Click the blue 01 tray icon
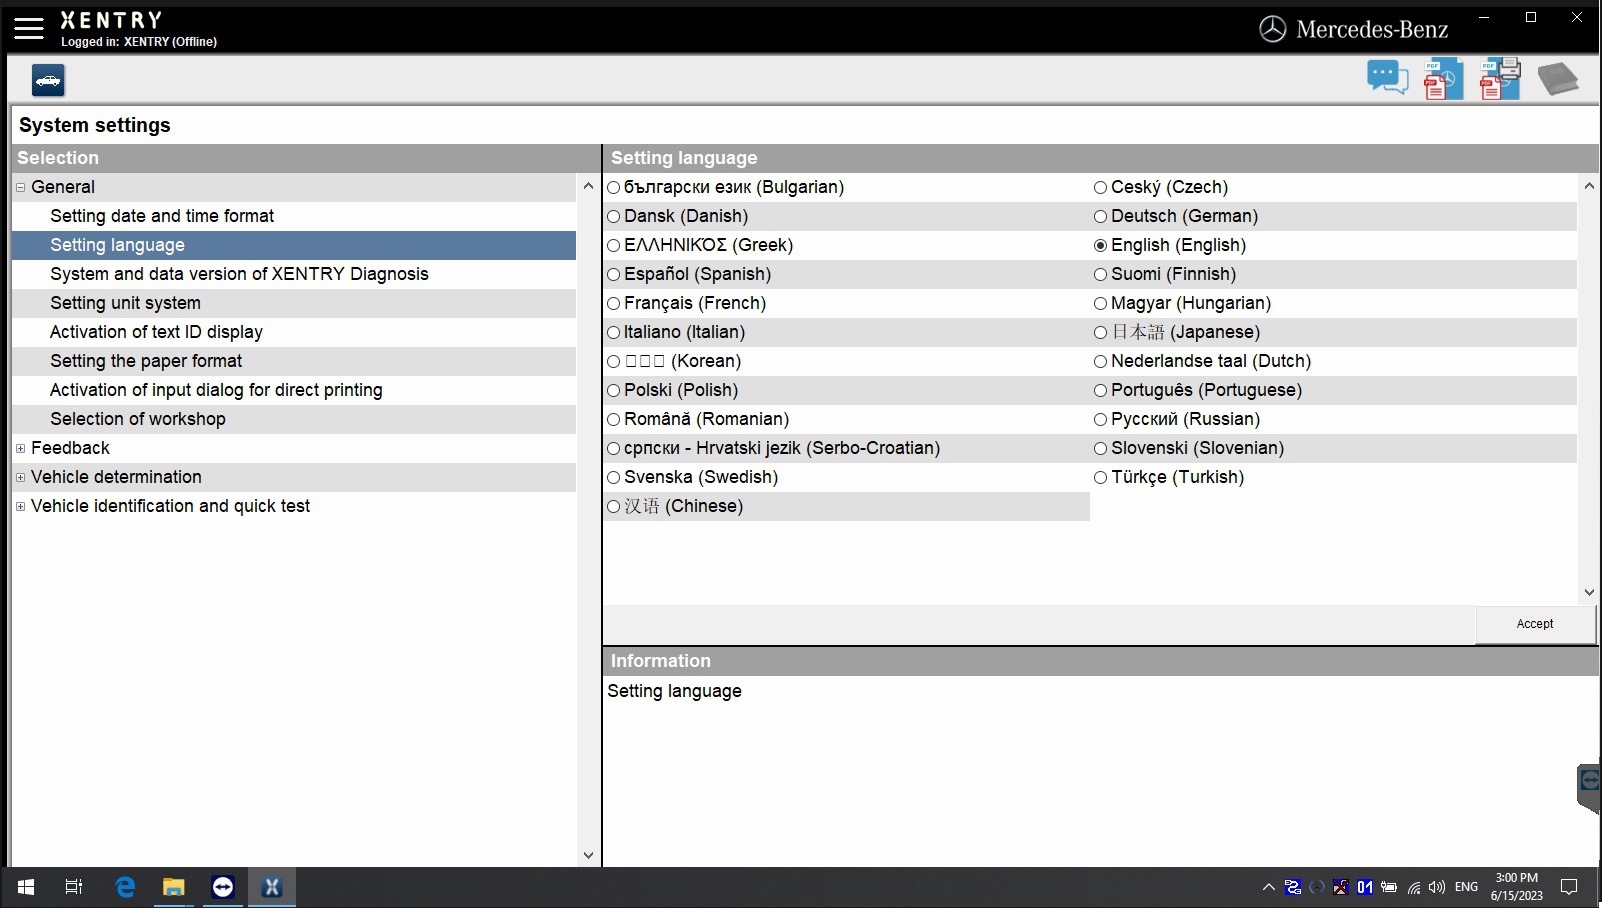The image size is (1602, 908). click(1365, 887)
